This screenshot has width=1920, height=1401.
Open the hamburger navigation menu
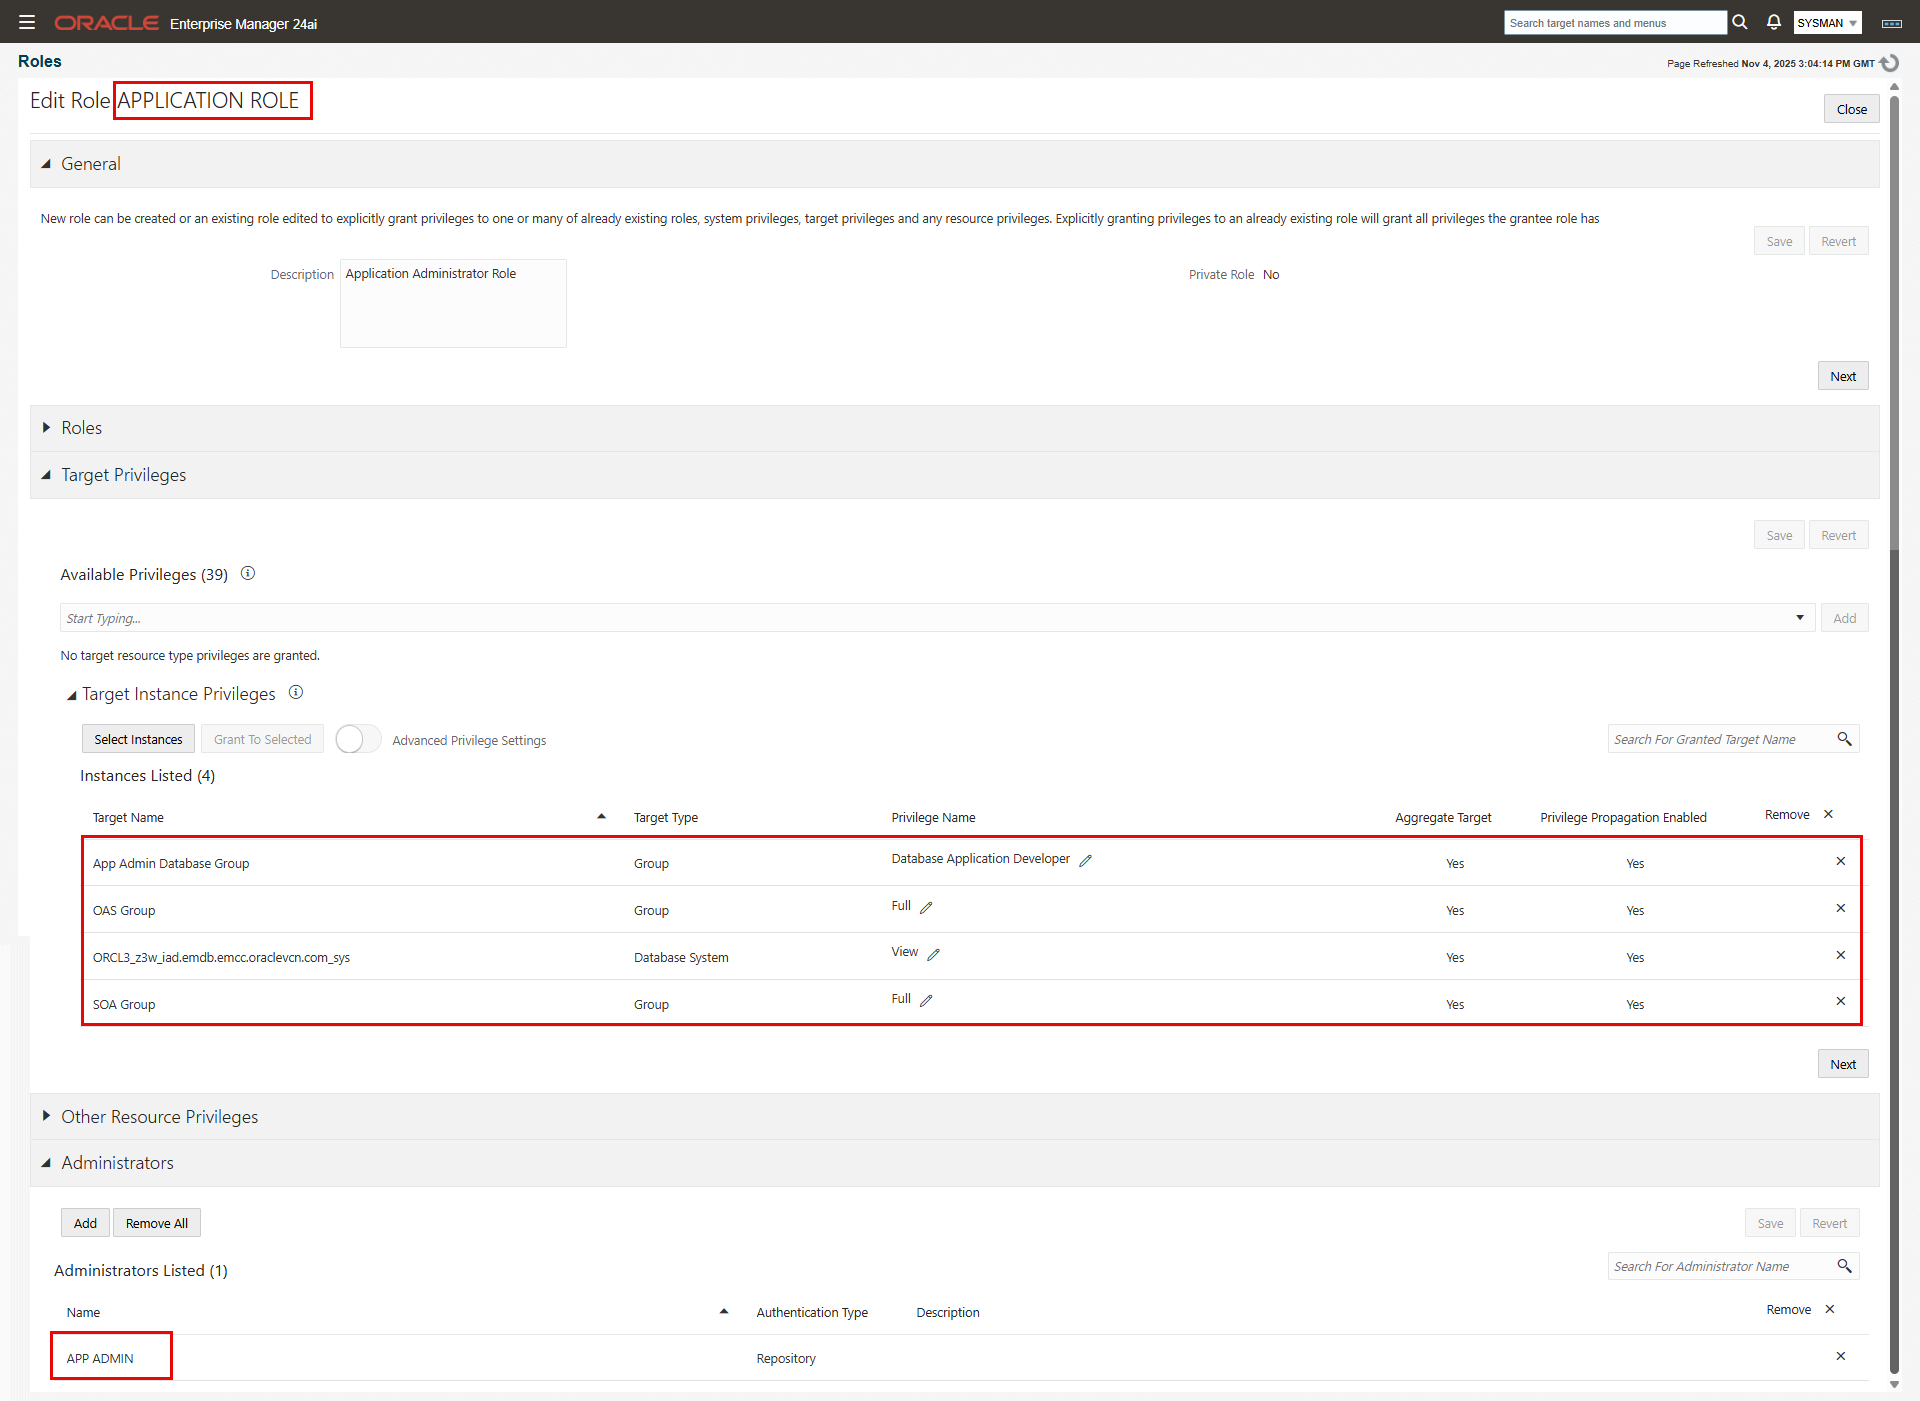point(27,22)
